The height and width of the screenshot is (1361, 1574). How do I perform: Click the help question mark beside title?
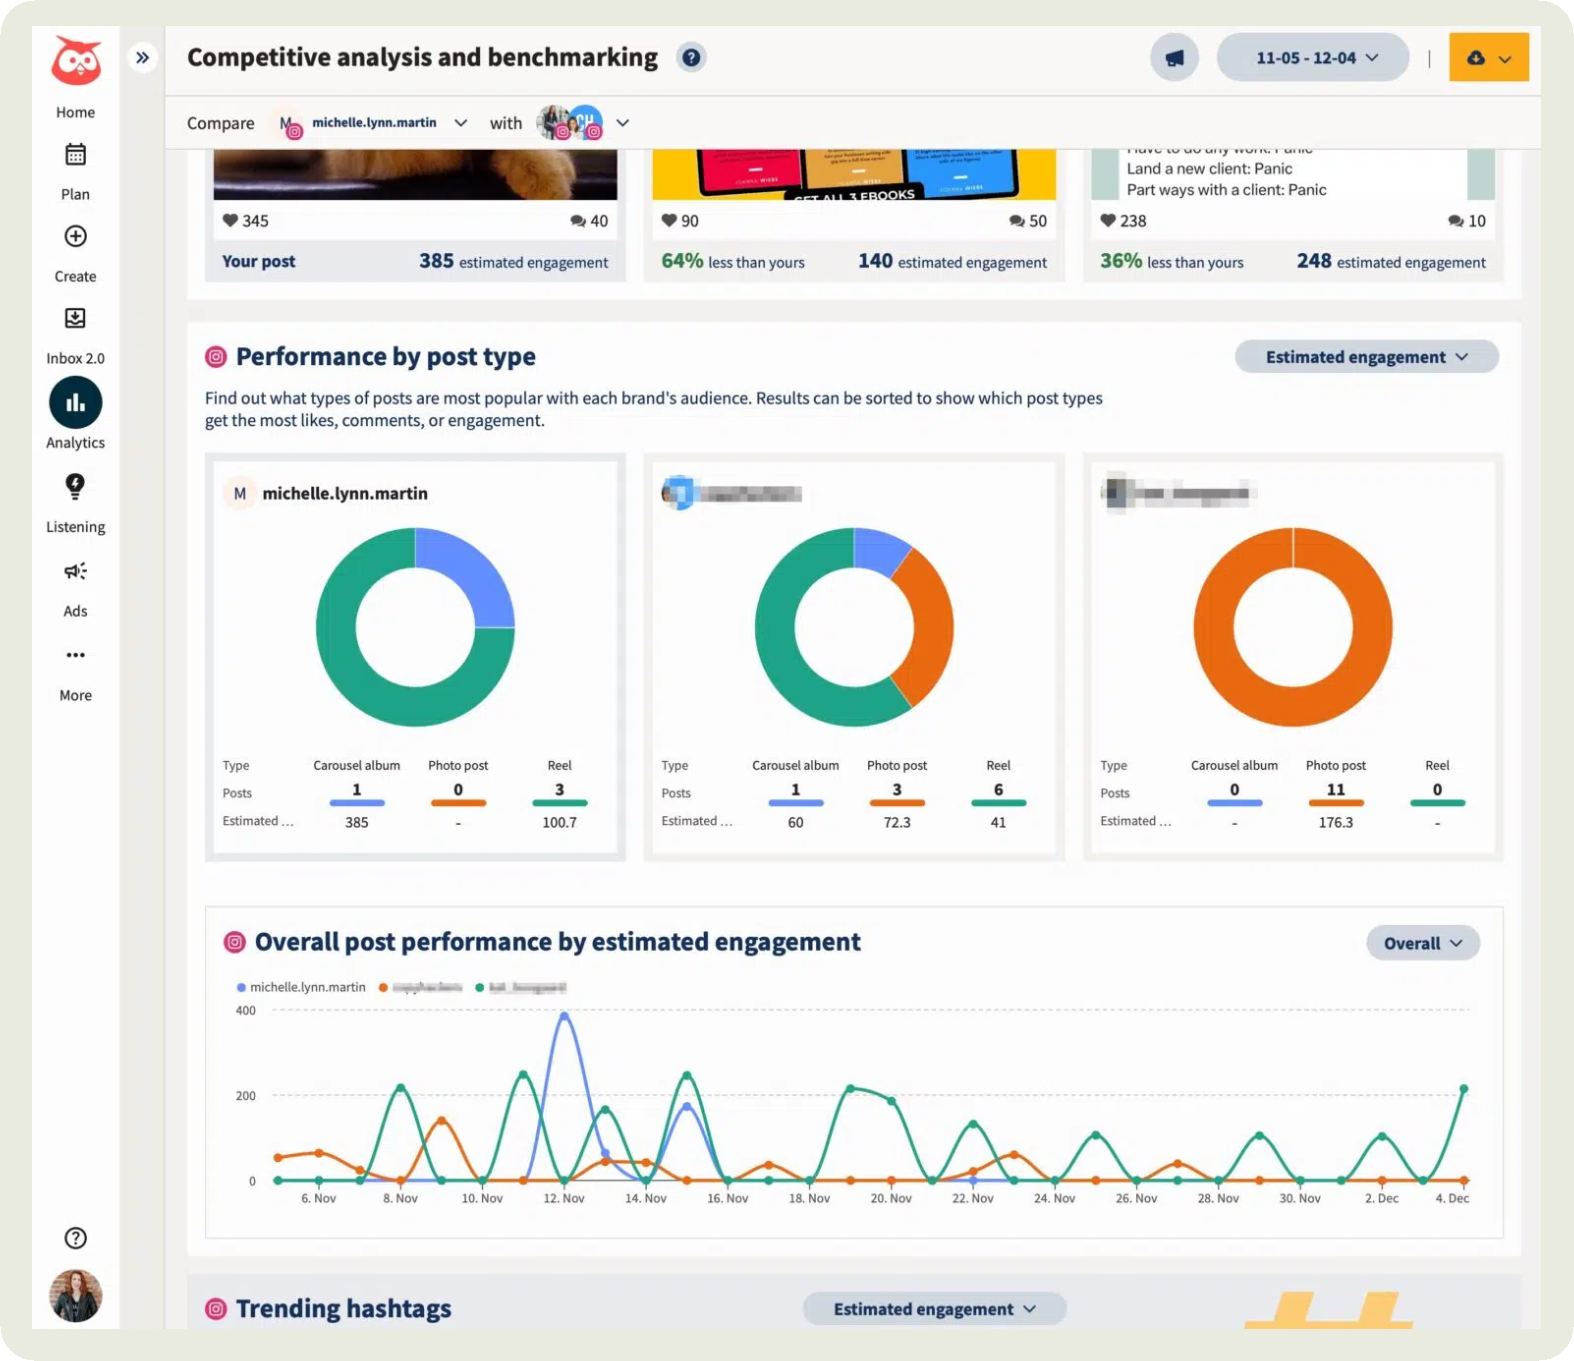click(691, 58)
